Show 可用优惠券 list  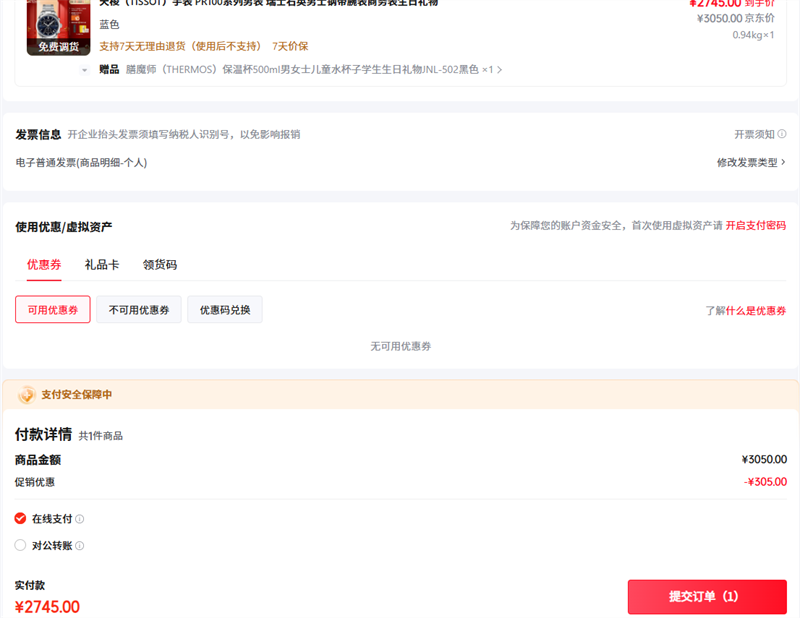pos(53,310)
